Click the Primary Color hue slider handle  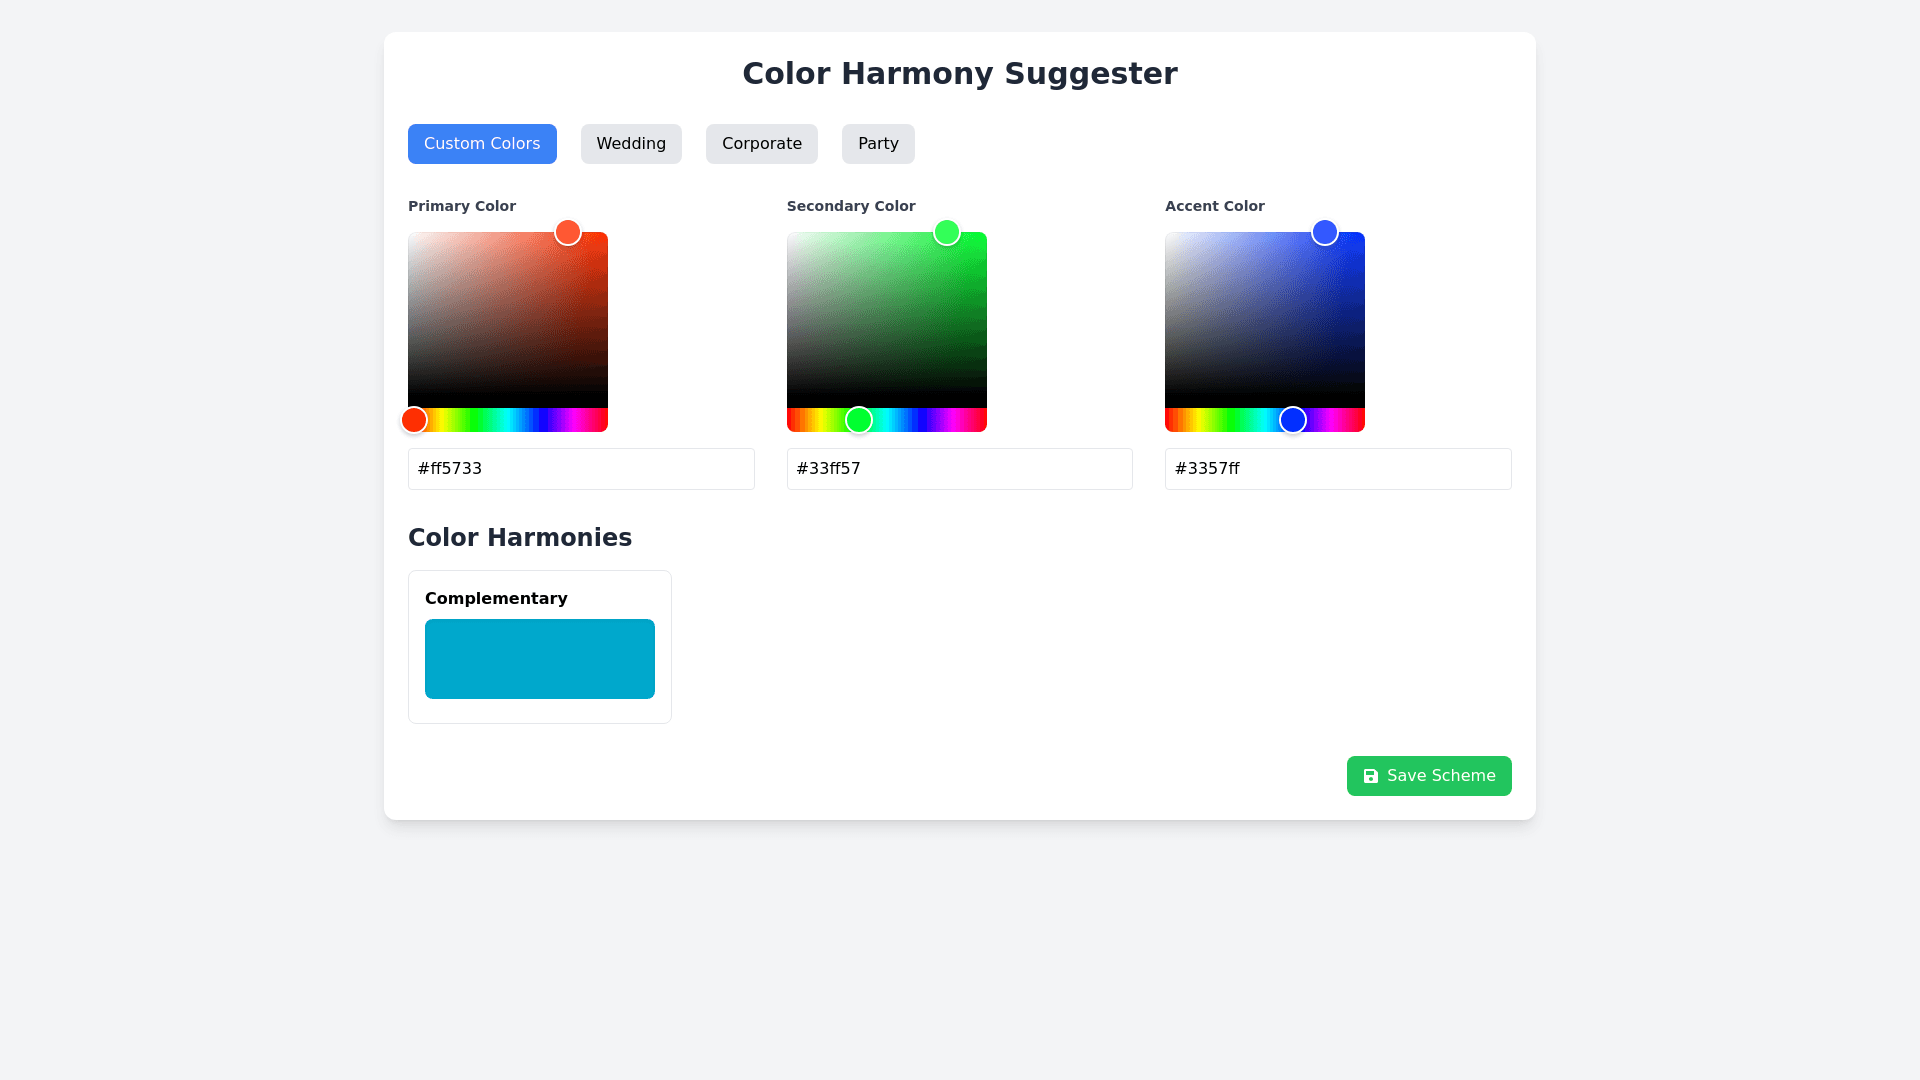pyautogui.click(x=414, y=420)
